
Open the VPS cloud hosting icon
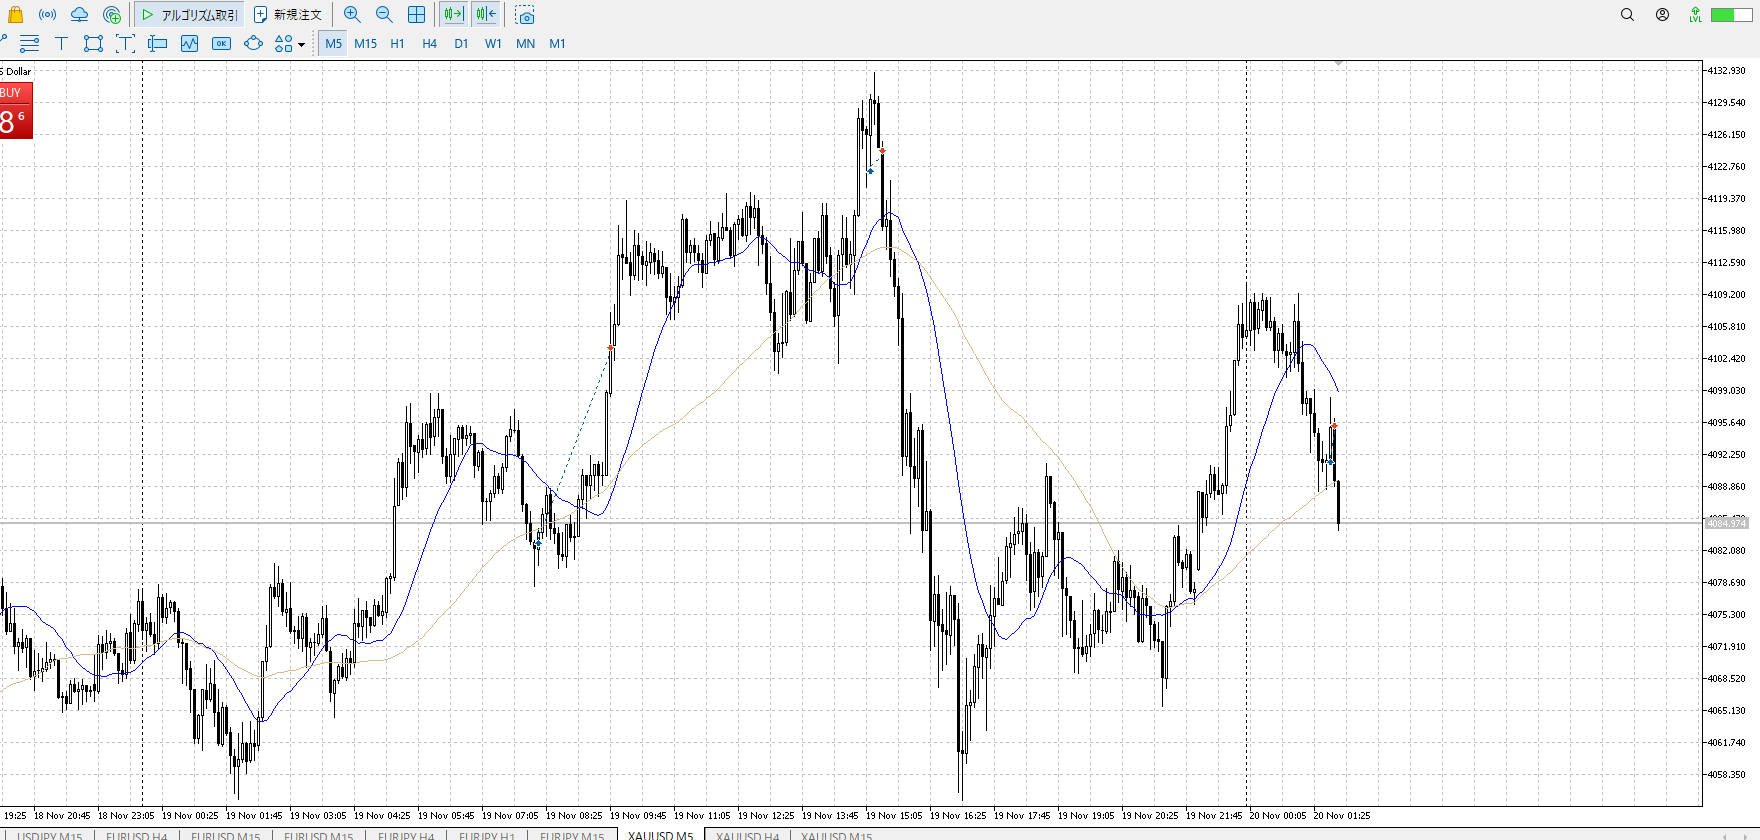[79, 15]
